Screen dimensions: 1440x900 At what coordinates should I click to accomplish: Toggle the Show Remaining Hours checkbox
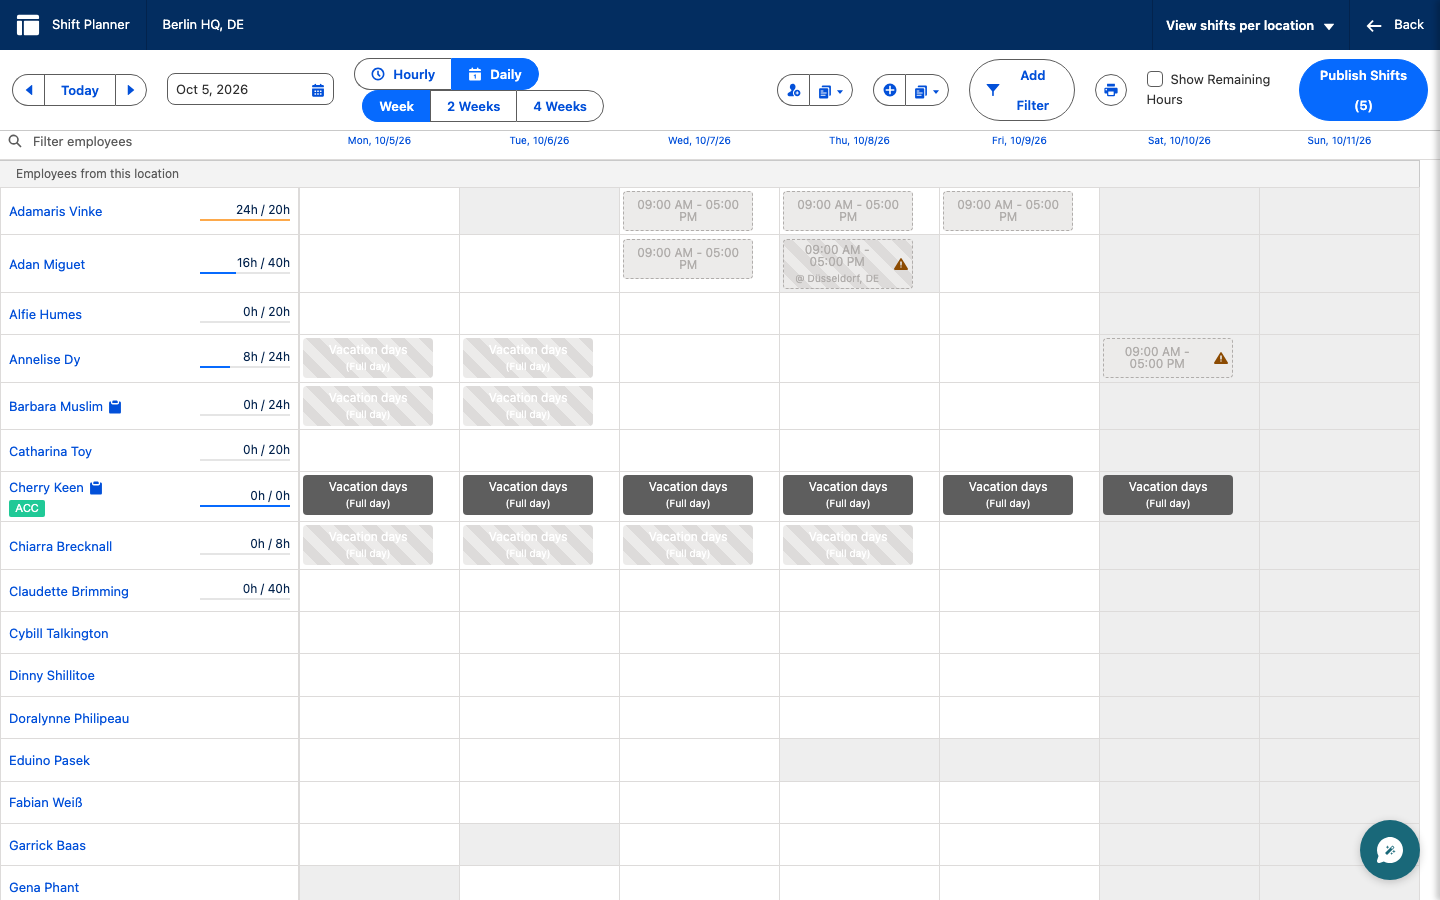(1155, 79)
